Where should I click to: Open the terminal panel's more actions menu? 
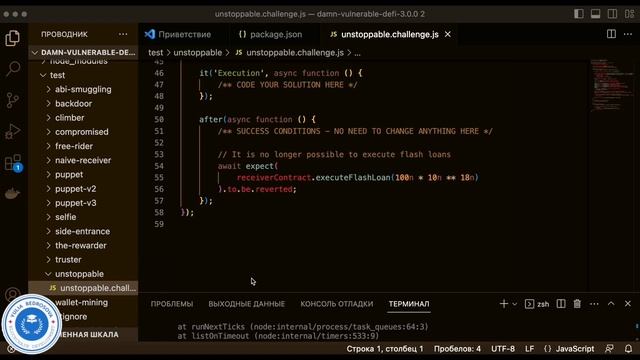(x=594, y=304)
